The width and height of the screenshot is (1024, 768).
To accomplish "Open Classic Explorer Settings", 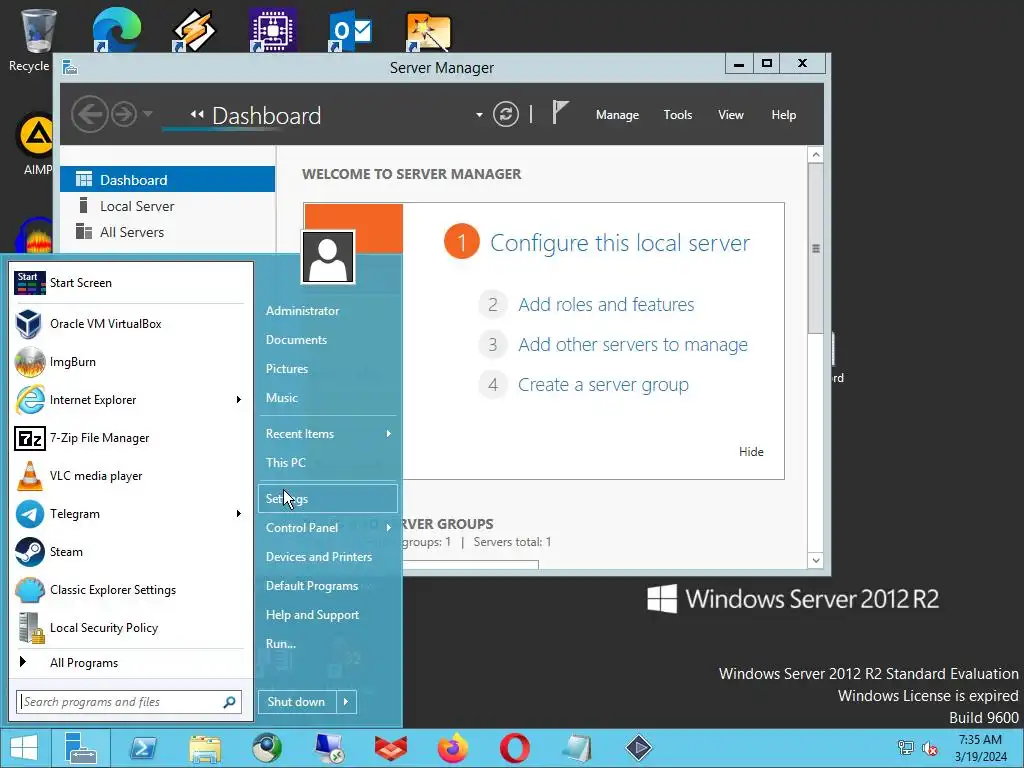I will (x=131, y=590).
